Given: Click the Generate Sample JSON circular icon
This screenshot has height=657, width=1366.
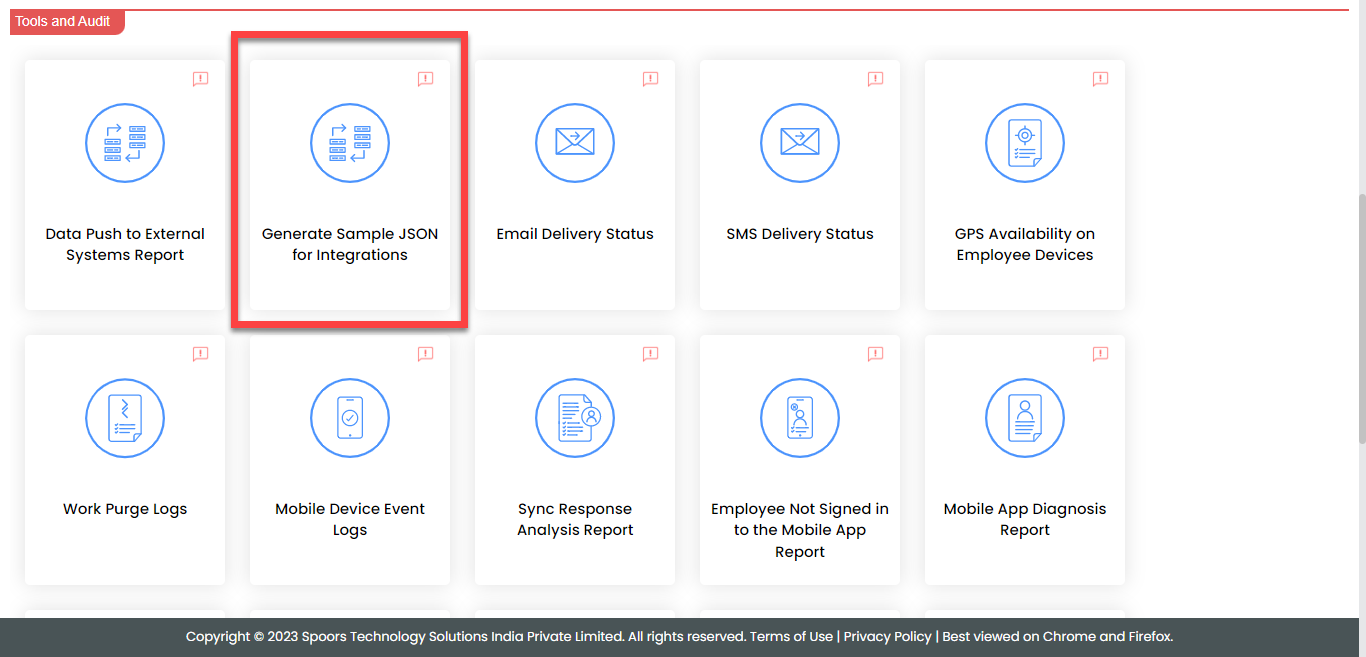Looking at the screenshot, I should click(x=350, y=143).
